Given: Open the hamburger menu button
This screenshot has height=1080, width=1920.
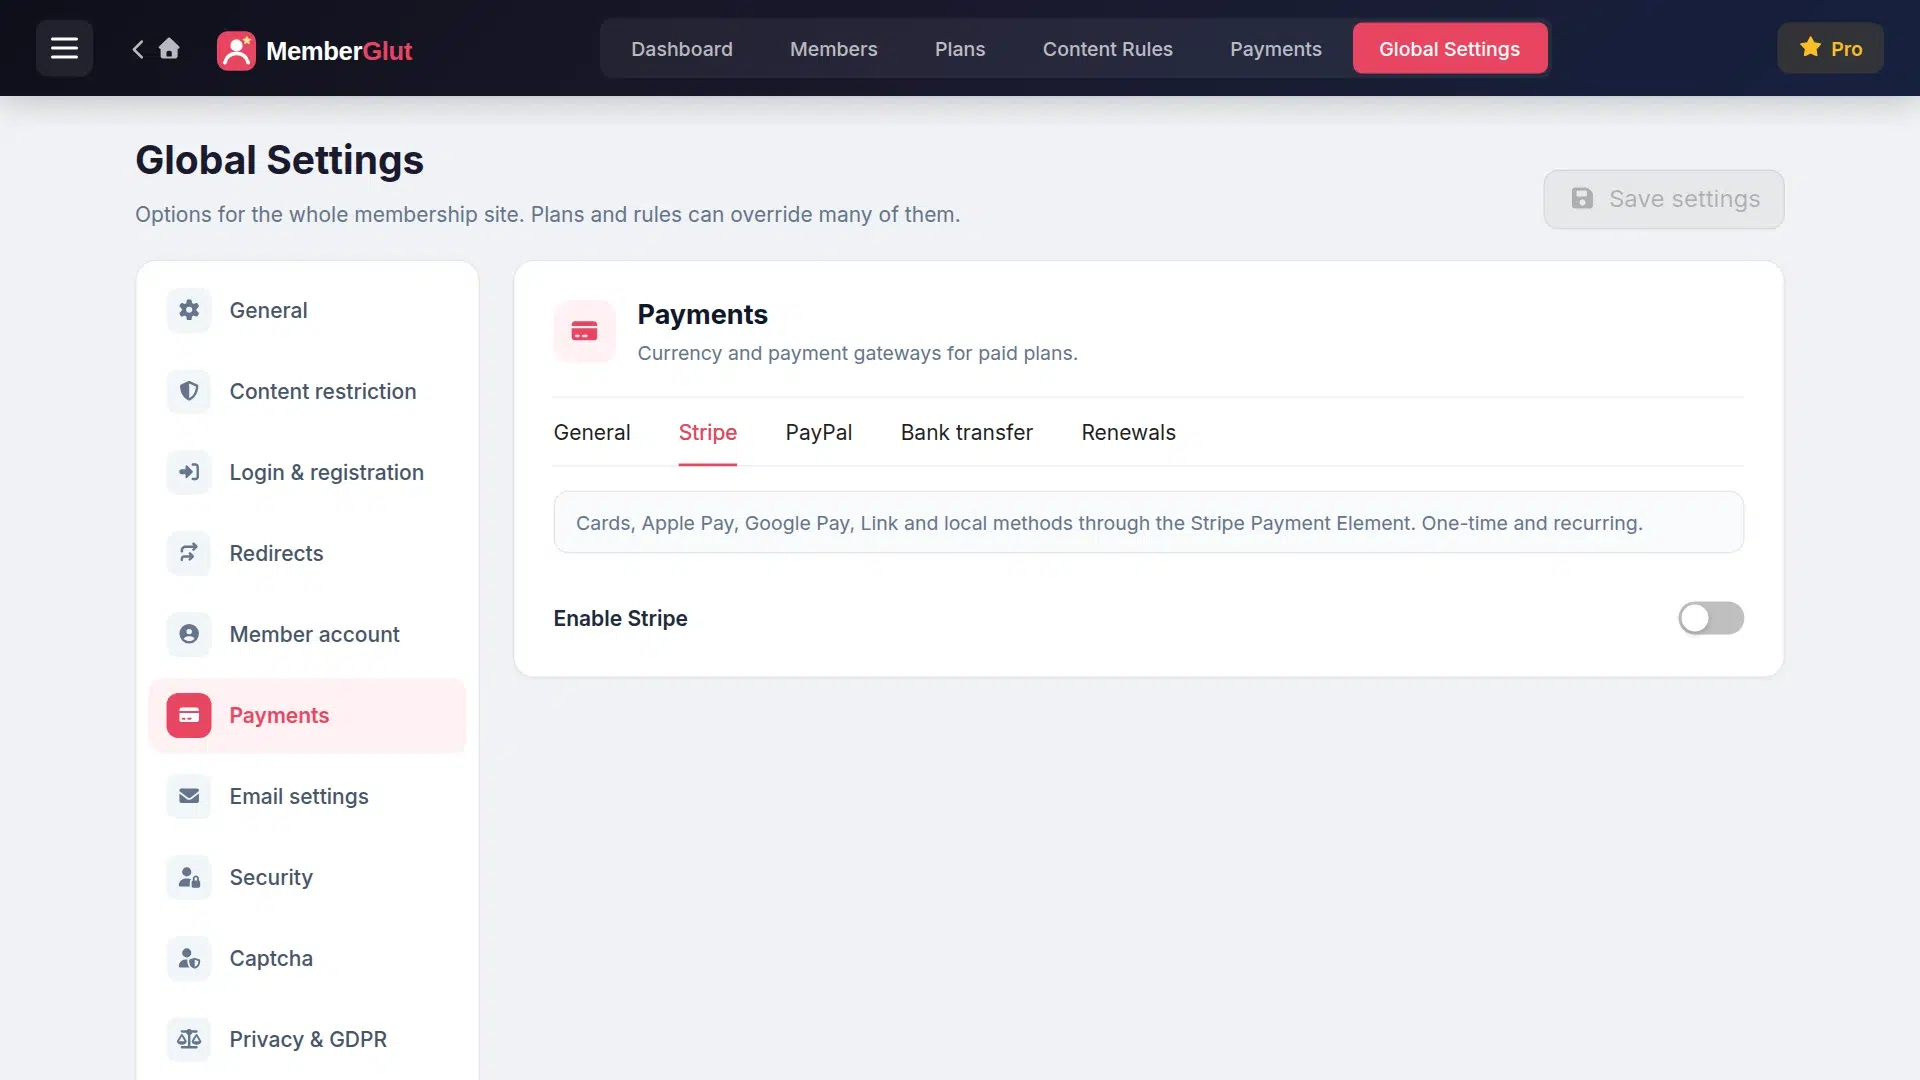Looking at the screenshot, I should coord(64,48).
